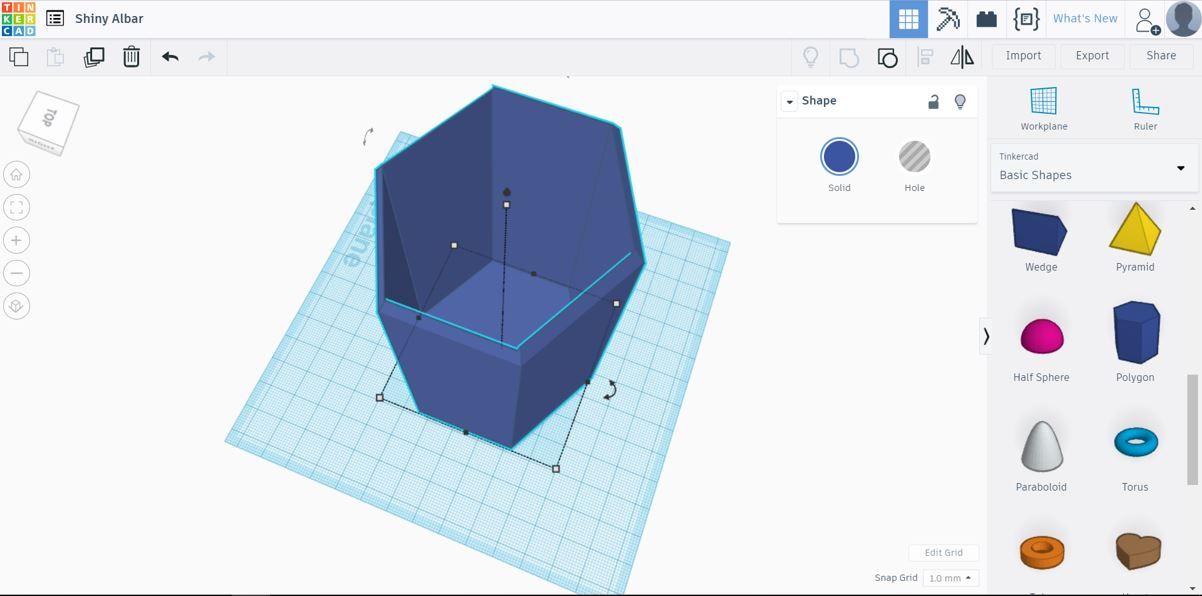The height and width of the screenshot is (596, 1202).
Task: Toggle shape visibility with the lightbulb
Action: coord(960,101)
